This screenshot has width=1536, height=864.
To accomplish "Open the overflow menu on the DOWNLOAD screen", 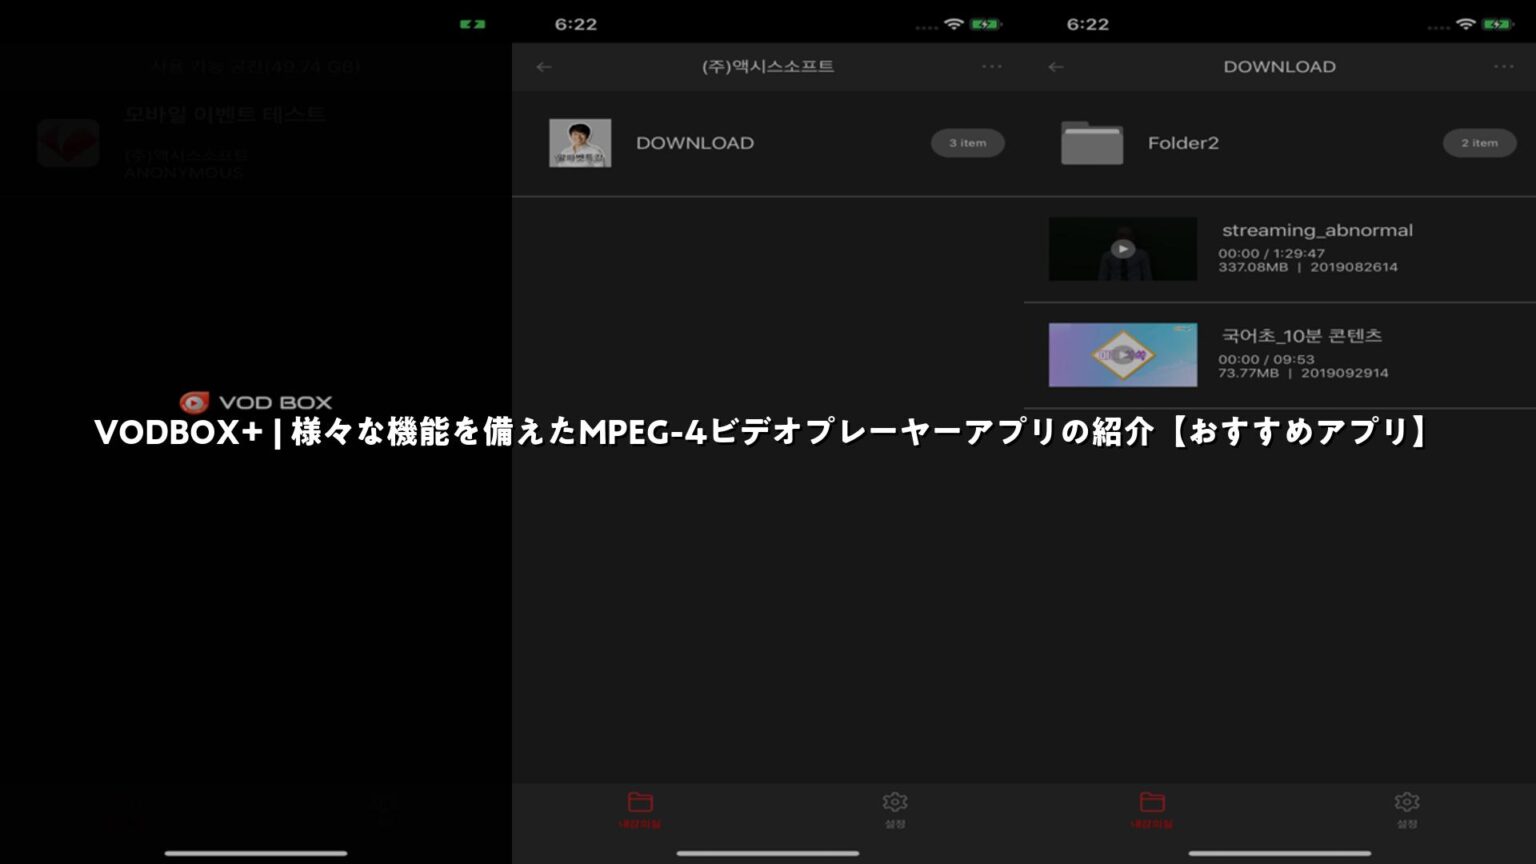I will 1504,66.
